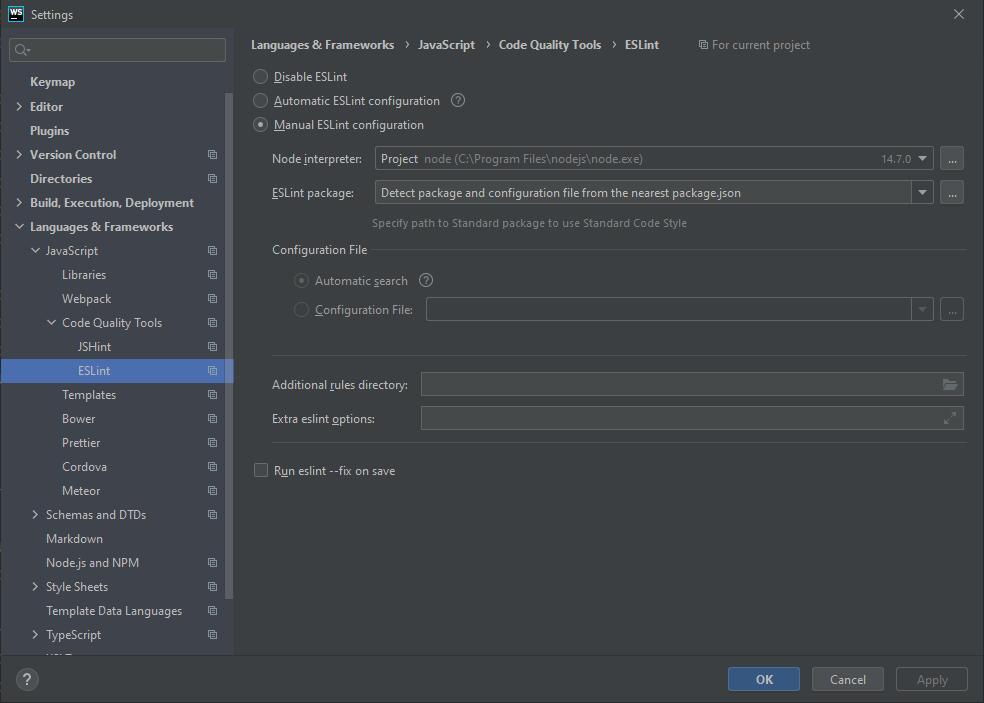Select JSHint in the settings tree
This screenshot has height=703, width=984.
[94, 347]
